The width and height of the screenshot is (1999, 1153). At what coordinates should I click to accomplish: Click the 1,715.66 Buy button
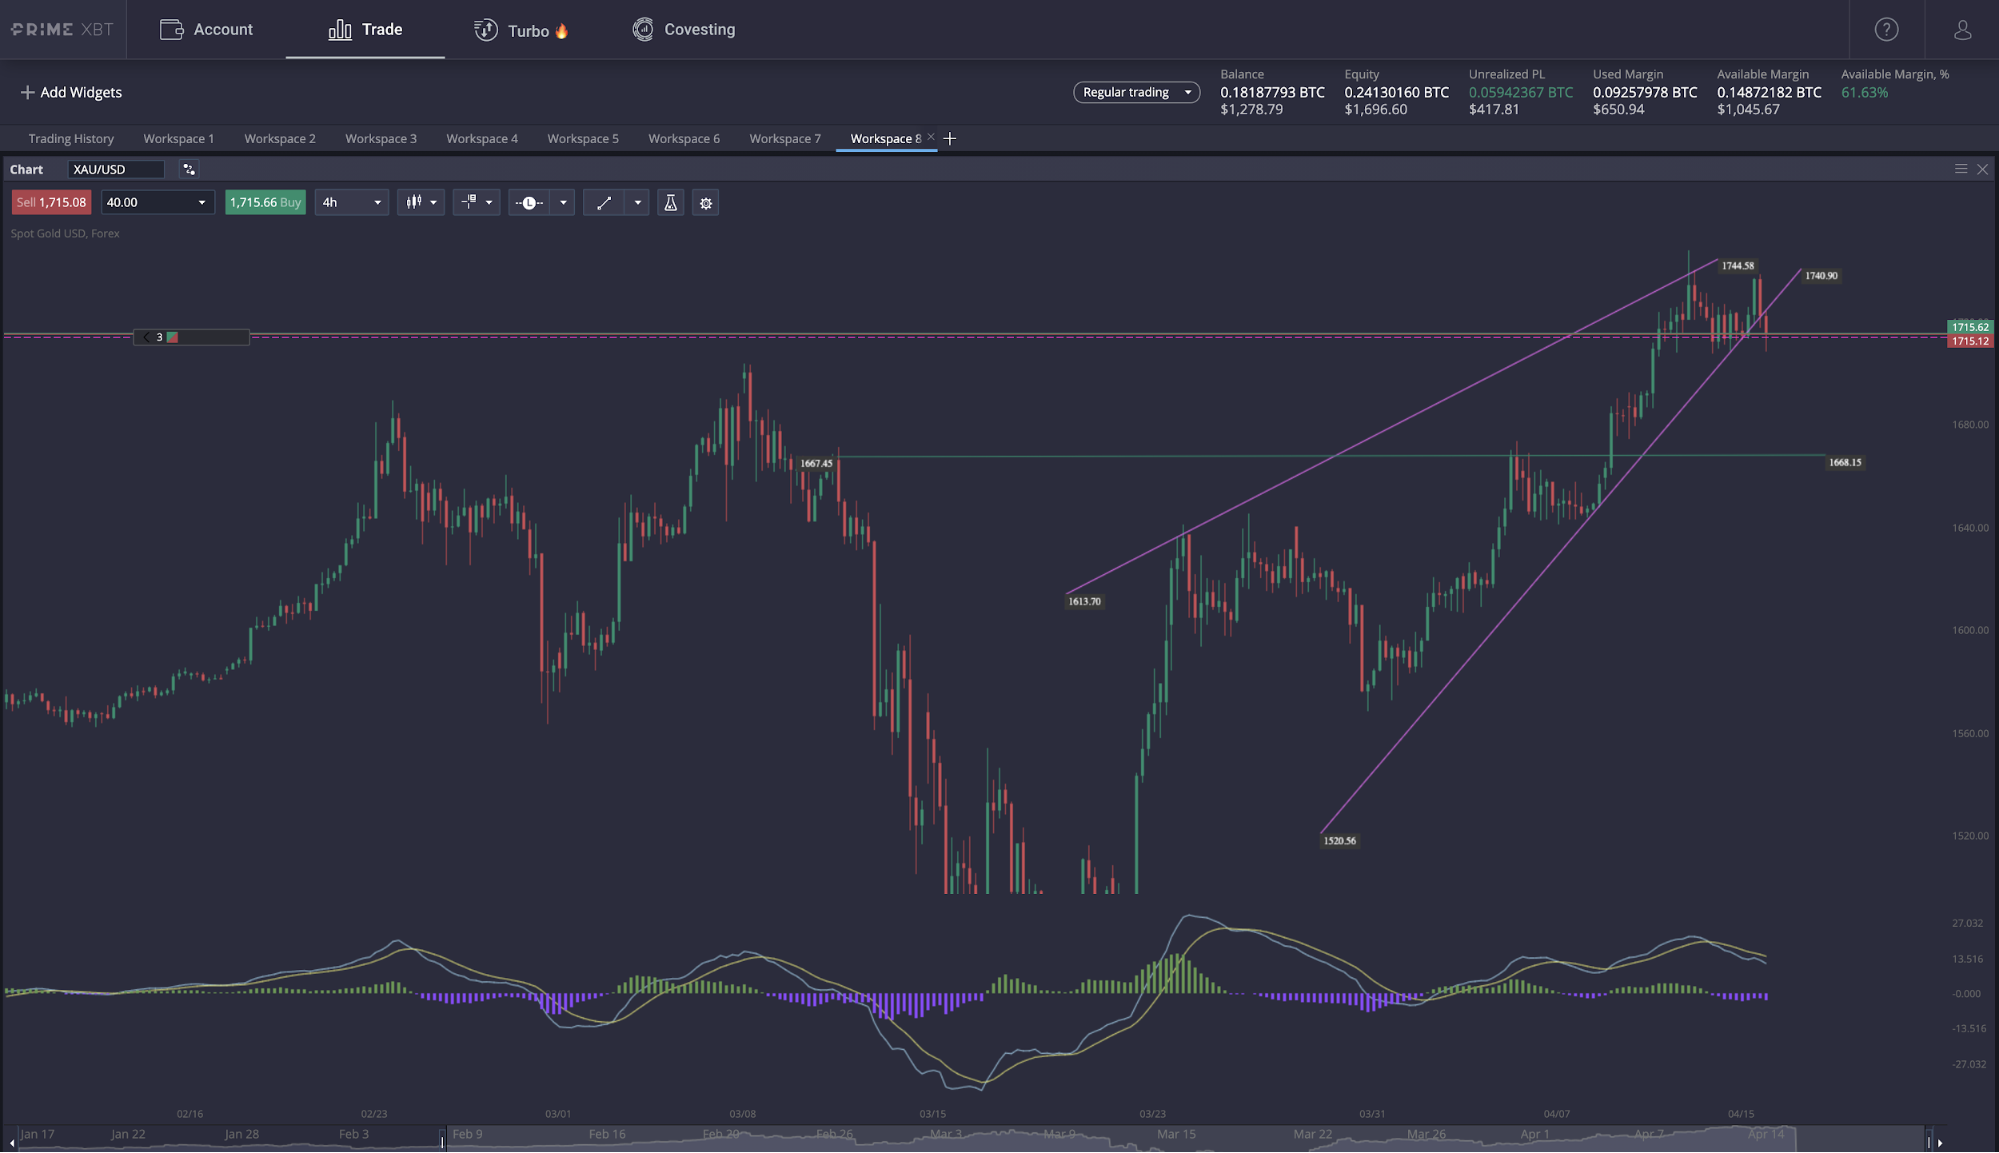265,202
